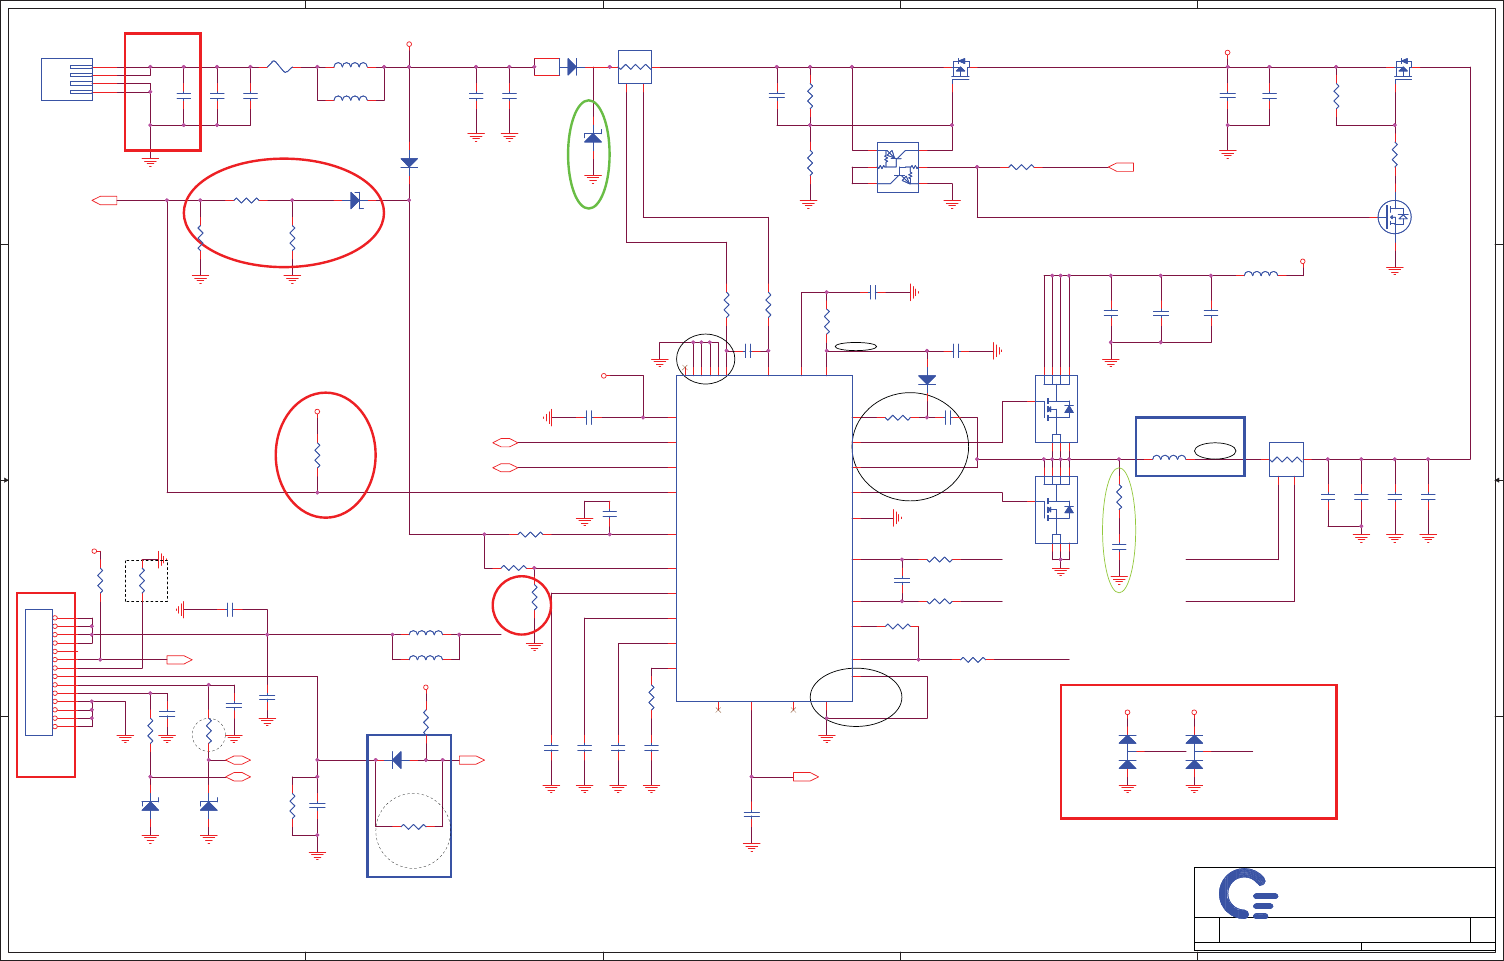
Task: Select the long pin-header connector at bottom left
Action: [x=39, y=672]
